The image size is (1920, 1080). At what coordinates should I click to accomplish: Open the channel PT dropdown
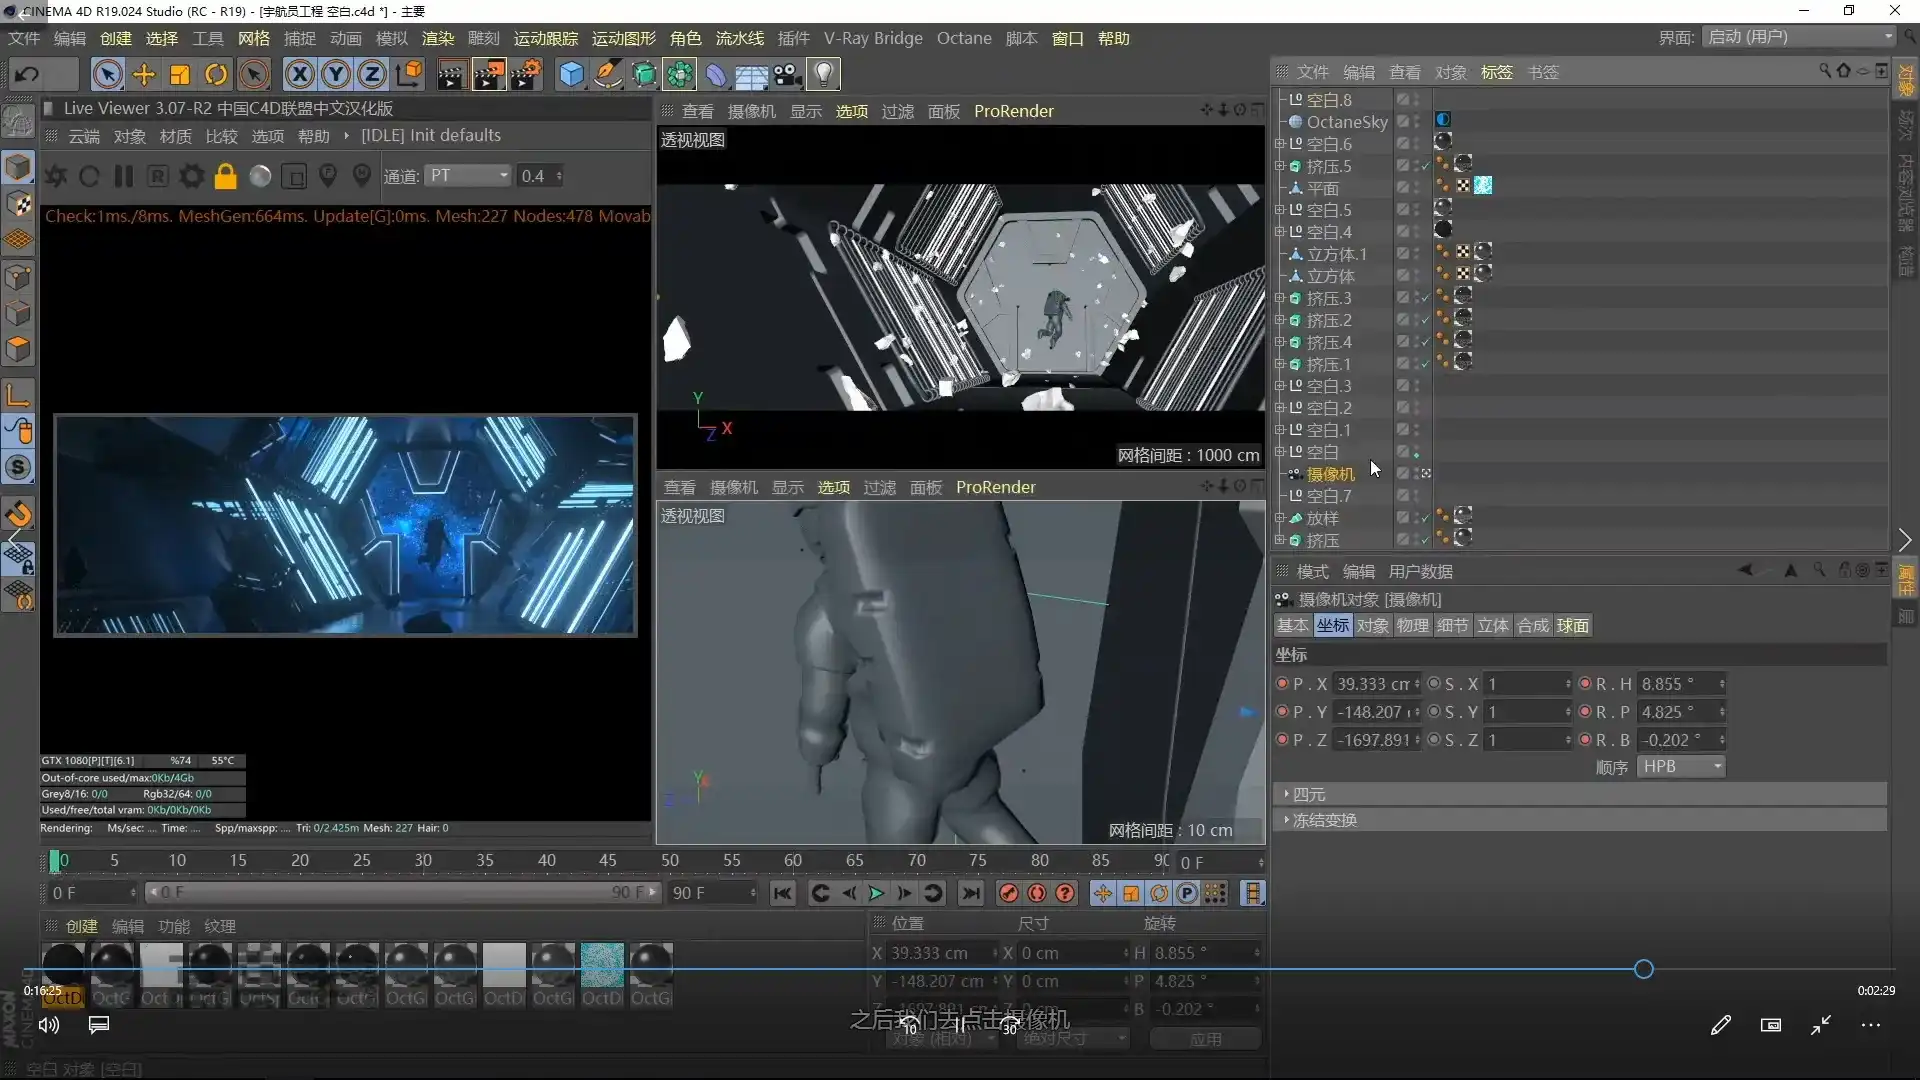coord(468,176)
